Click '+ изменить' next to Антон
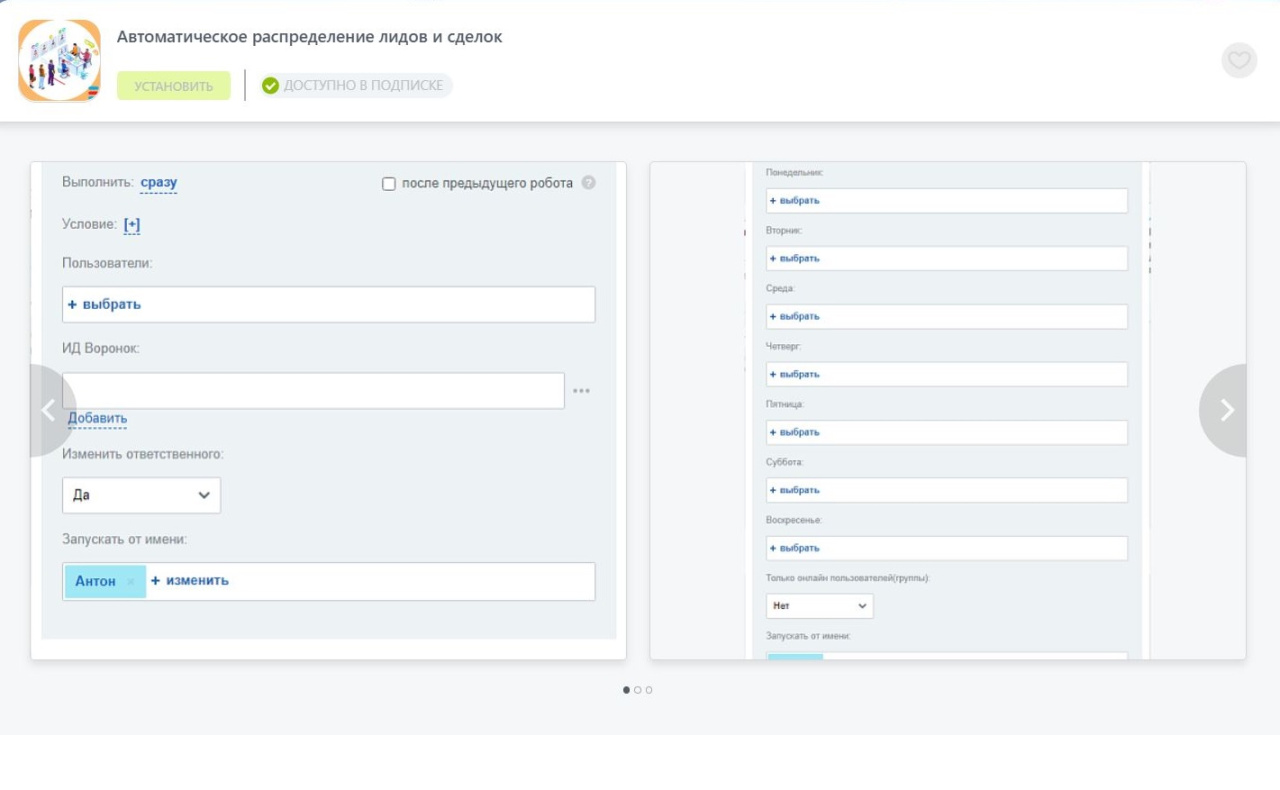This screenshot has height=790, width=1280. [190, 580]
